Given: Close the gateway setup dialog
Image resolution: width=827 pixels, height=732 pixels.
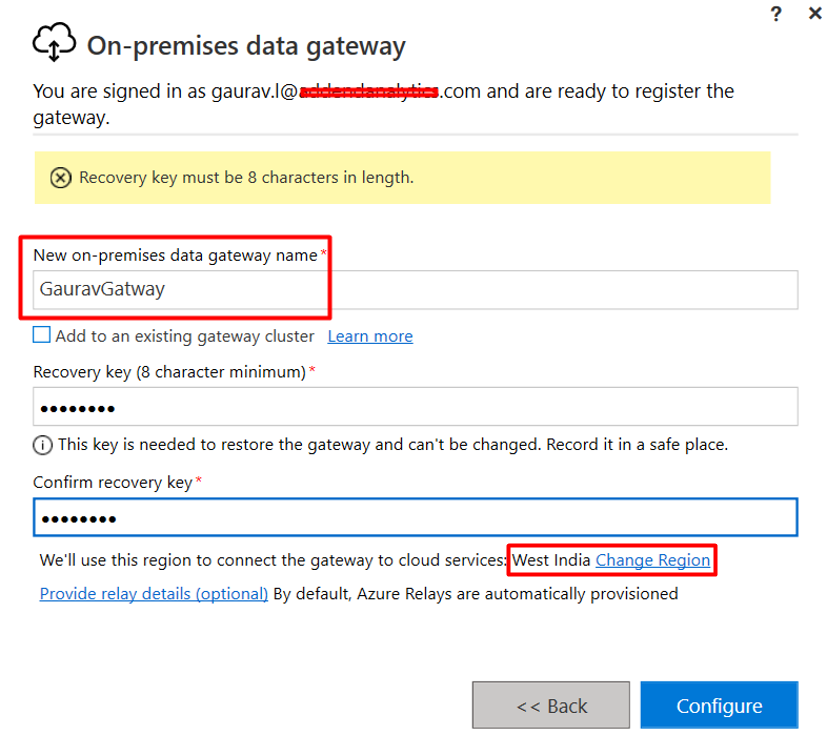Looking at the screenshot, I should (x=815, y=14).
